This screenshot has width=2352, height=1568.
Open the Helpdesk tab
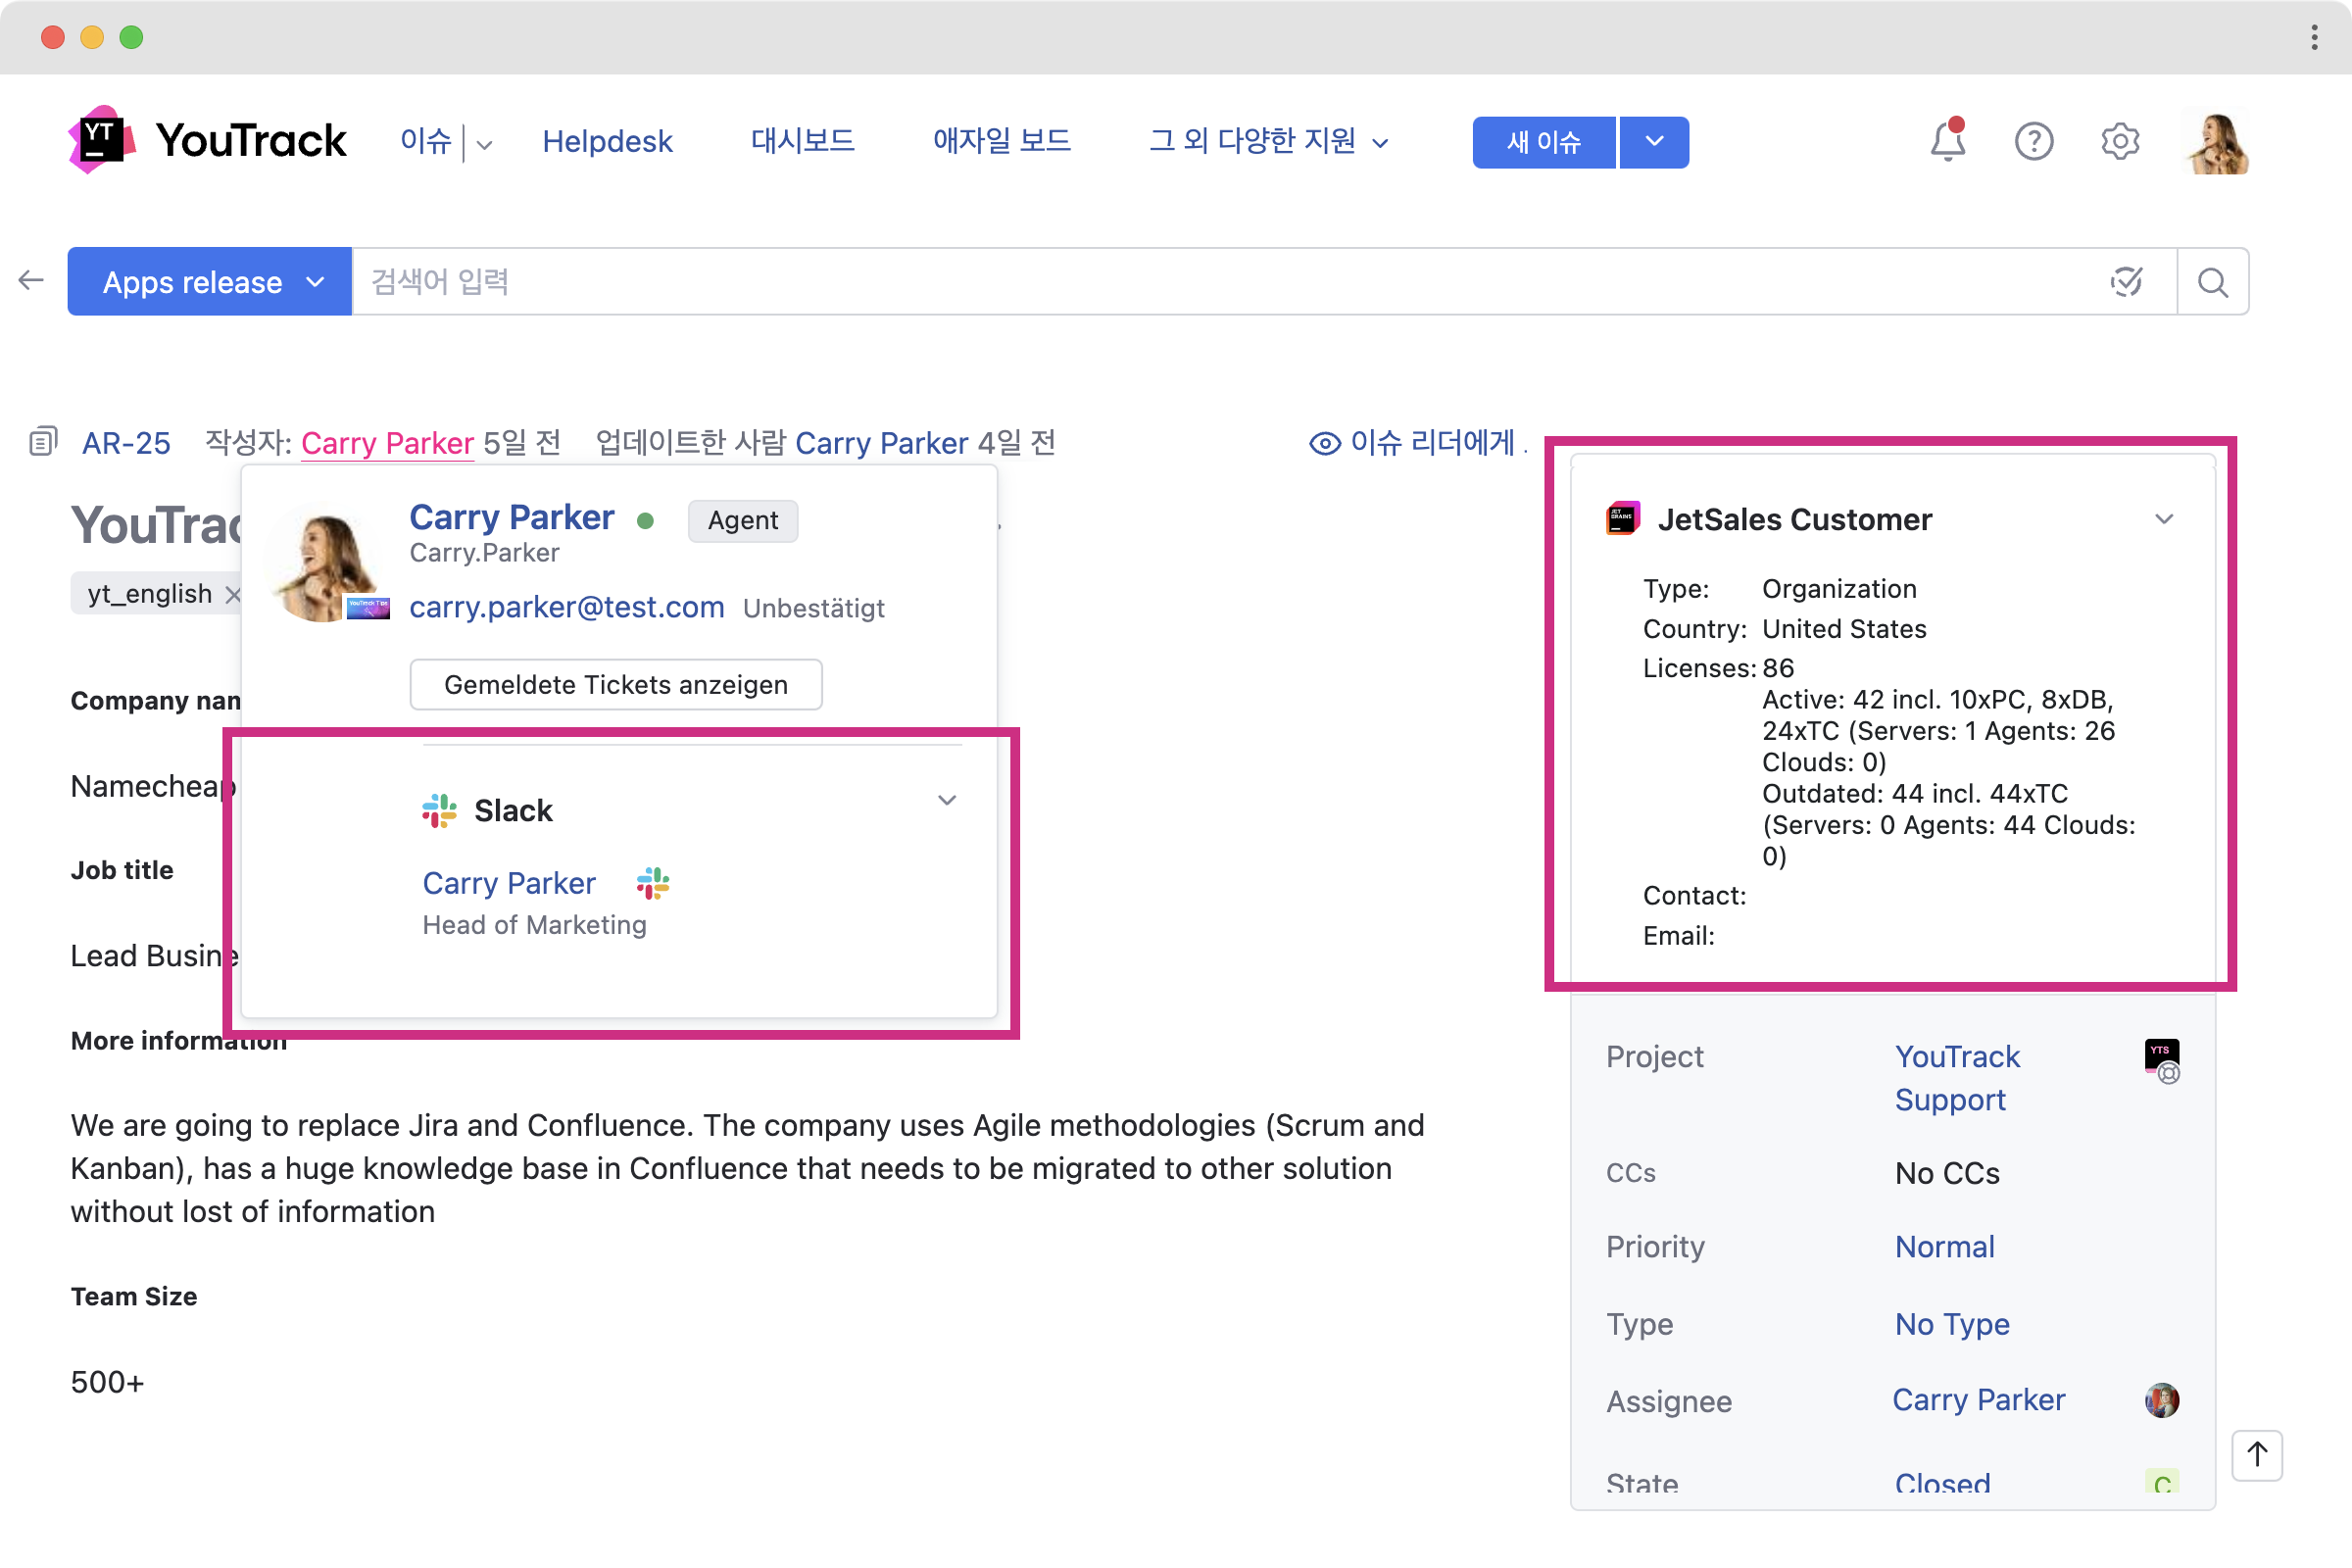(x=607, y=141)
